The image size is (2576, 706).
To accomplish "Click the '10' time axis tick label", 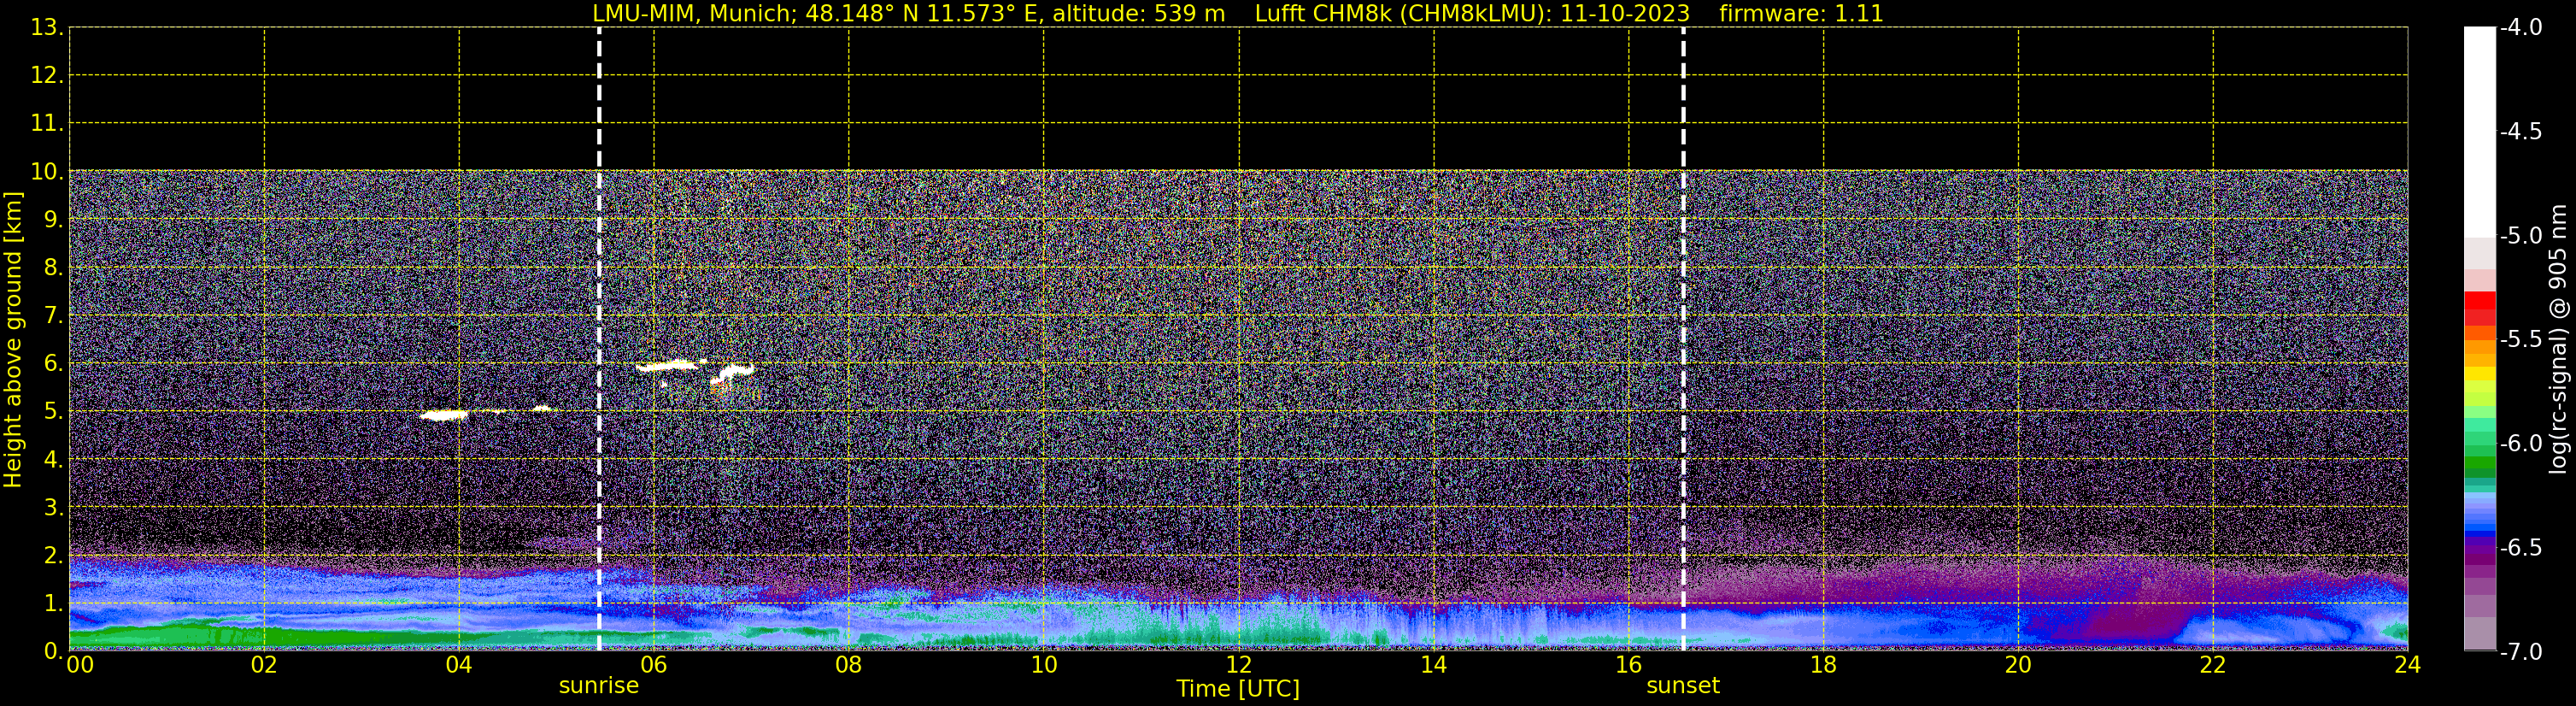I will coord(1043,665).
